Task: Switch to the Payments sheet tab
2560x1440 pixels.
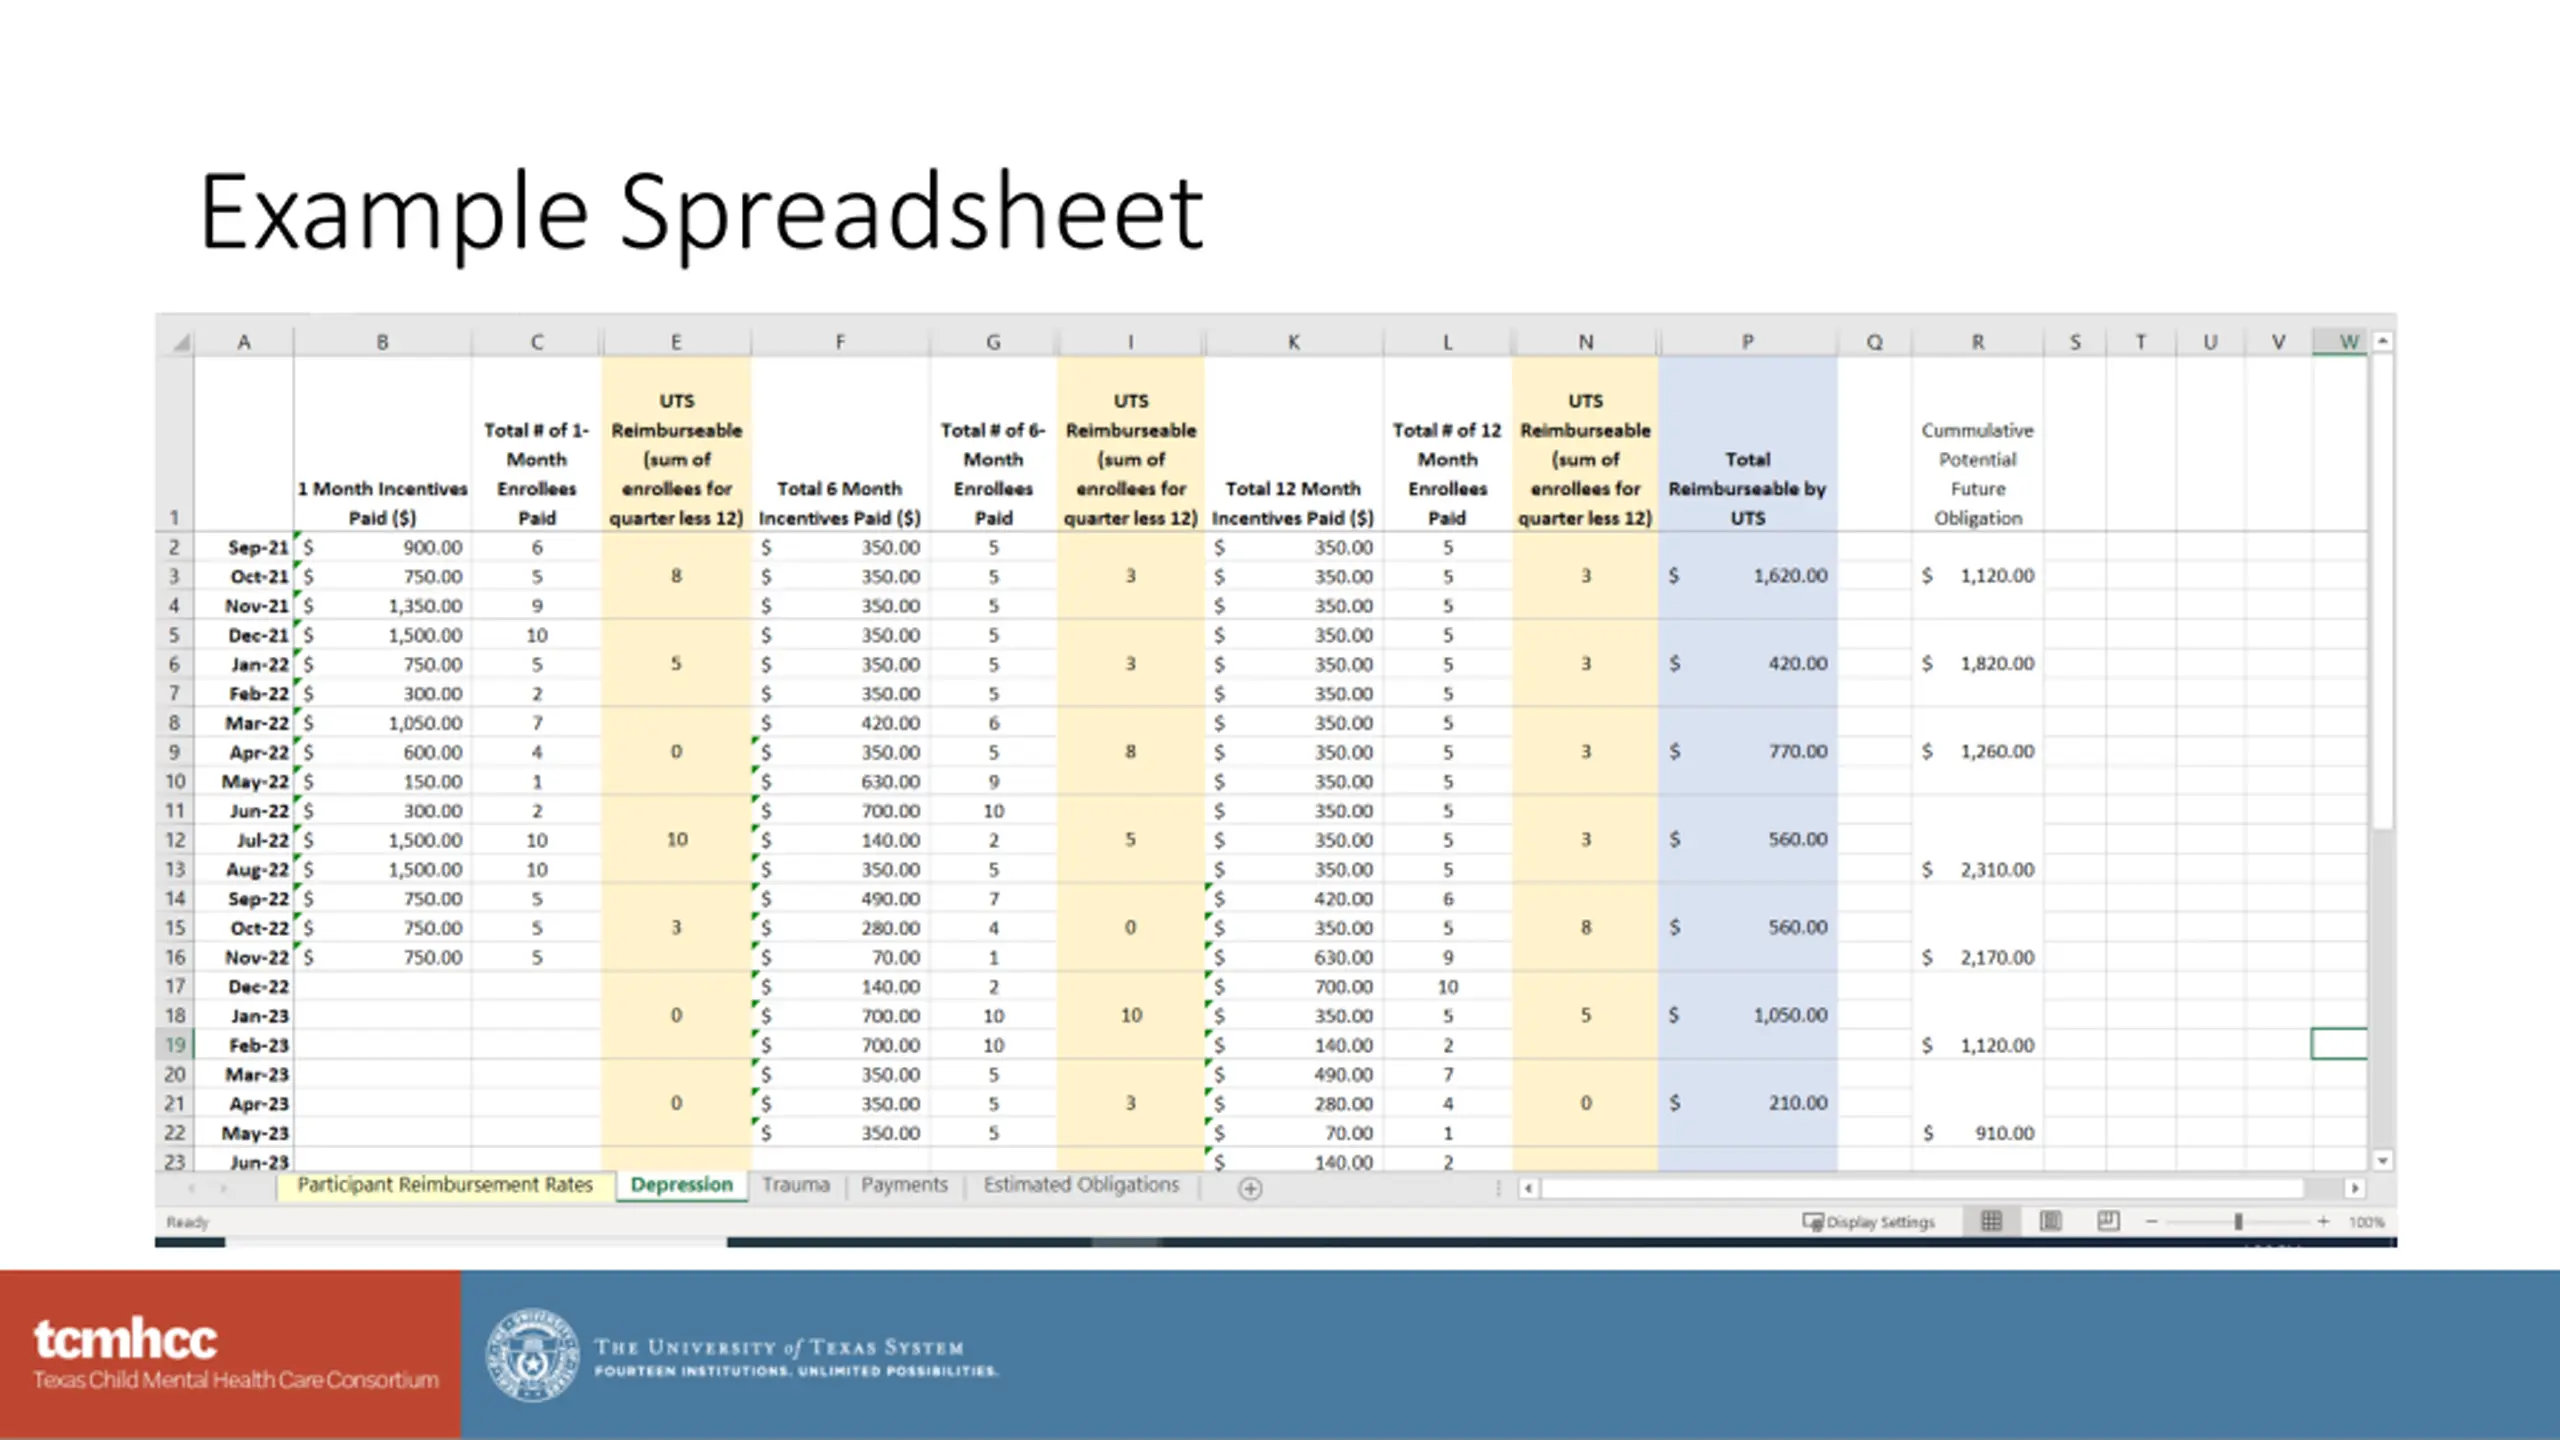Action: [x=904, y=1185]
